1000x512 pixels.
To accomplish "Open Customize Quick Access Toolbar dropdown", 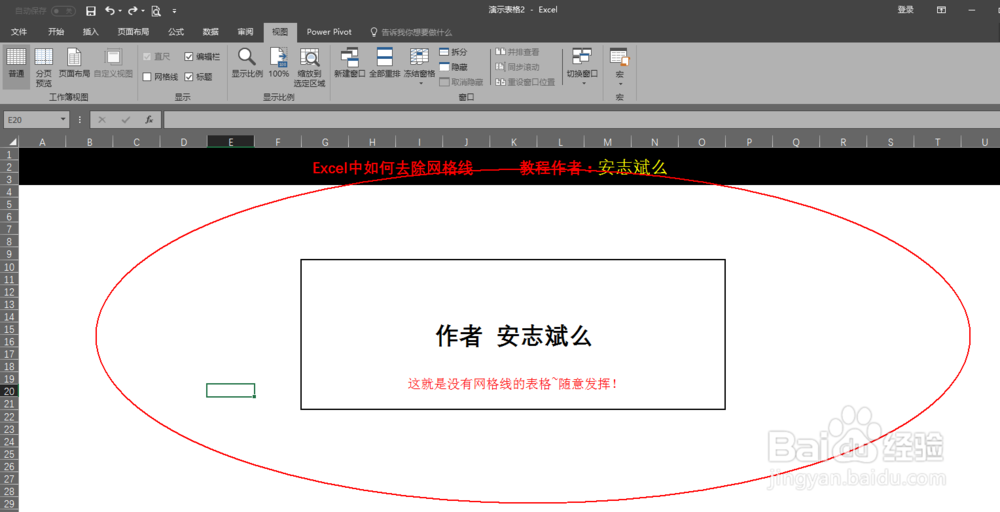I will coord(174,11).
